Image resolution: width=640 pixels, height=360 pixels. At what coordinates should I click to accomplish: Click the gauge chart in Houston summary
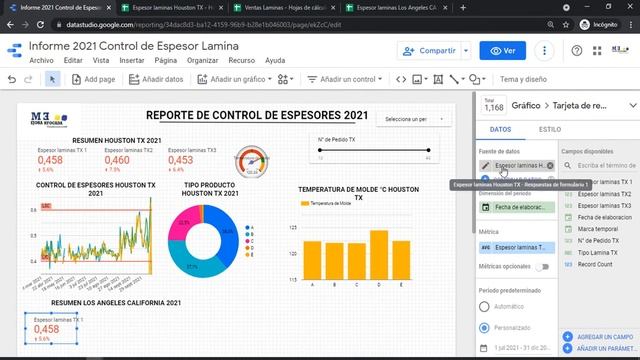pos(252,162)
